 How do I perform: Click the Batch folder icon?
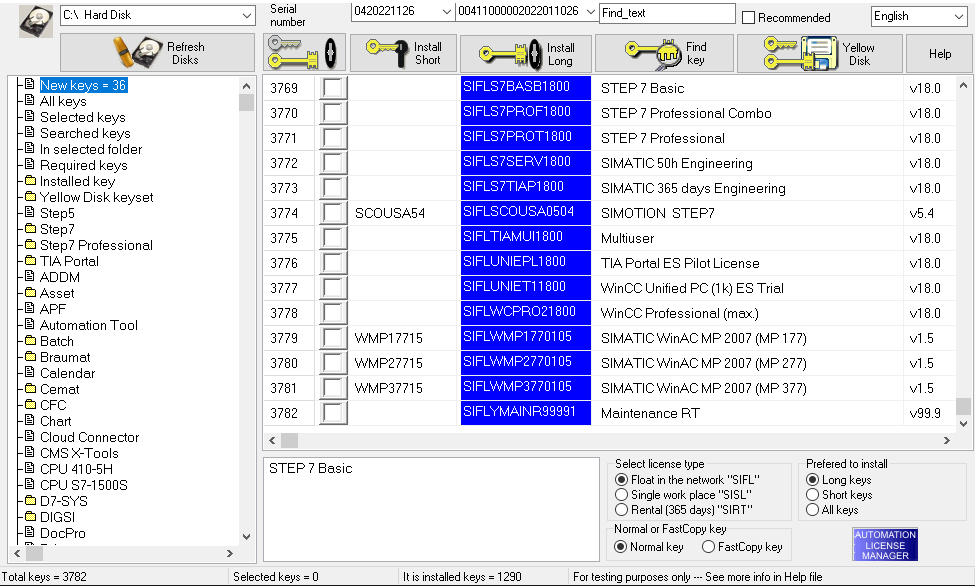pyautogui.click(x=30, y=340)
